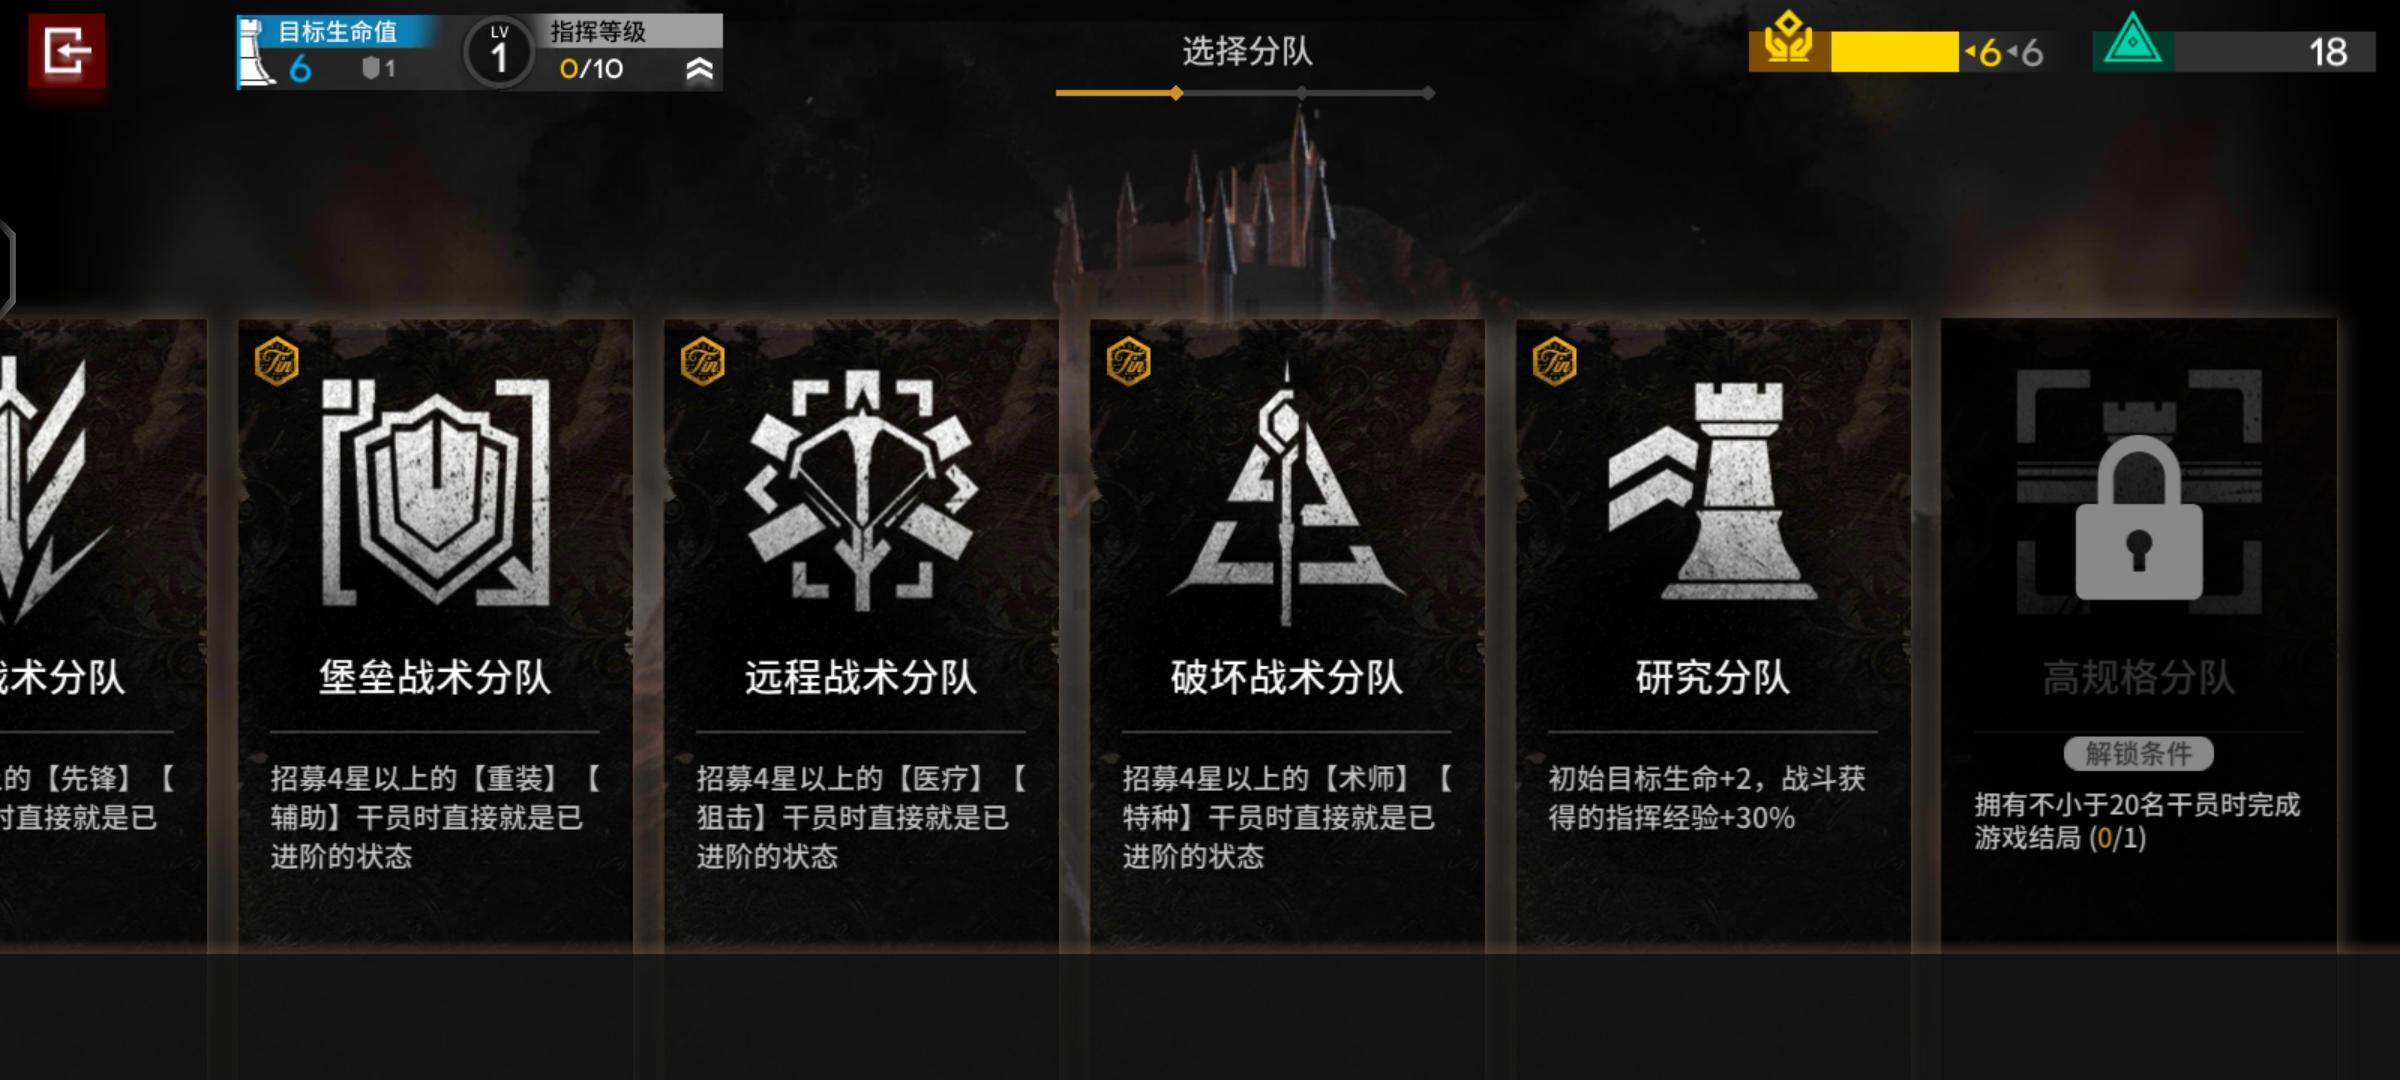Image resolution: width=2400 pixels, height=1080 pixels.
Task: Select the 研究分队 chess rook emblem
Action: tap(1713, 490)
